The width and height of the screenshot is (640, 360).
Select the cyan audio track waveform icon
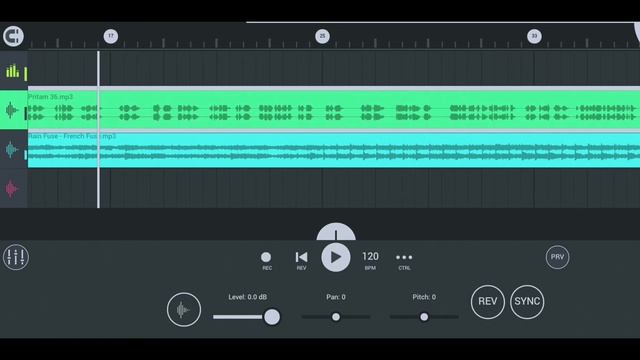(12, 150)
